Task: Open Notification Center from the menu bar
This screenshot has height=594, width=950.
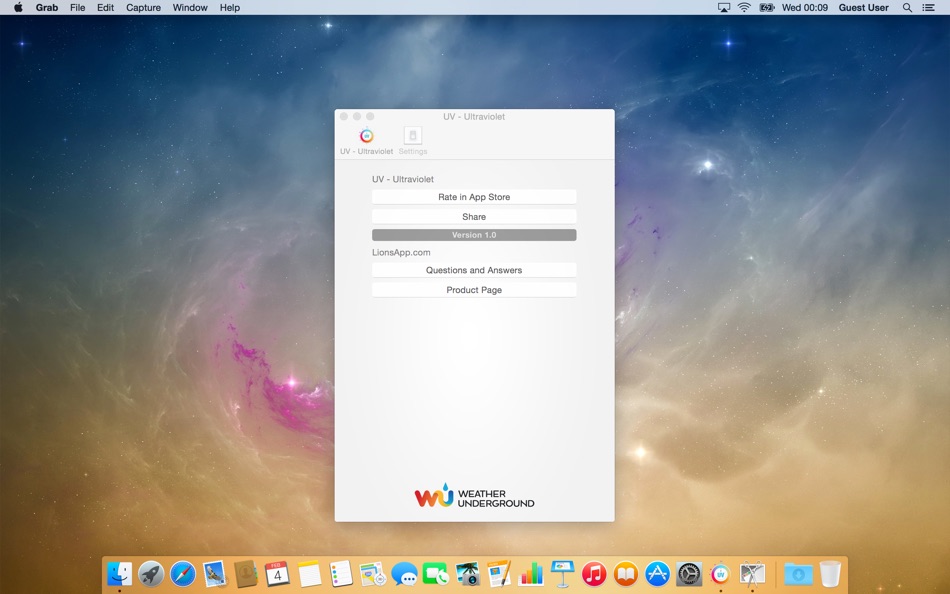Action: [931, 7]
